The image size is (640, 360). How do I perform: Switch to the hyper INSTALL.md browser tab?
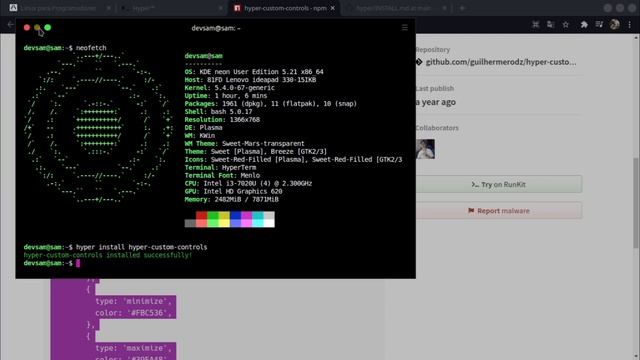(x=393, y=8)
